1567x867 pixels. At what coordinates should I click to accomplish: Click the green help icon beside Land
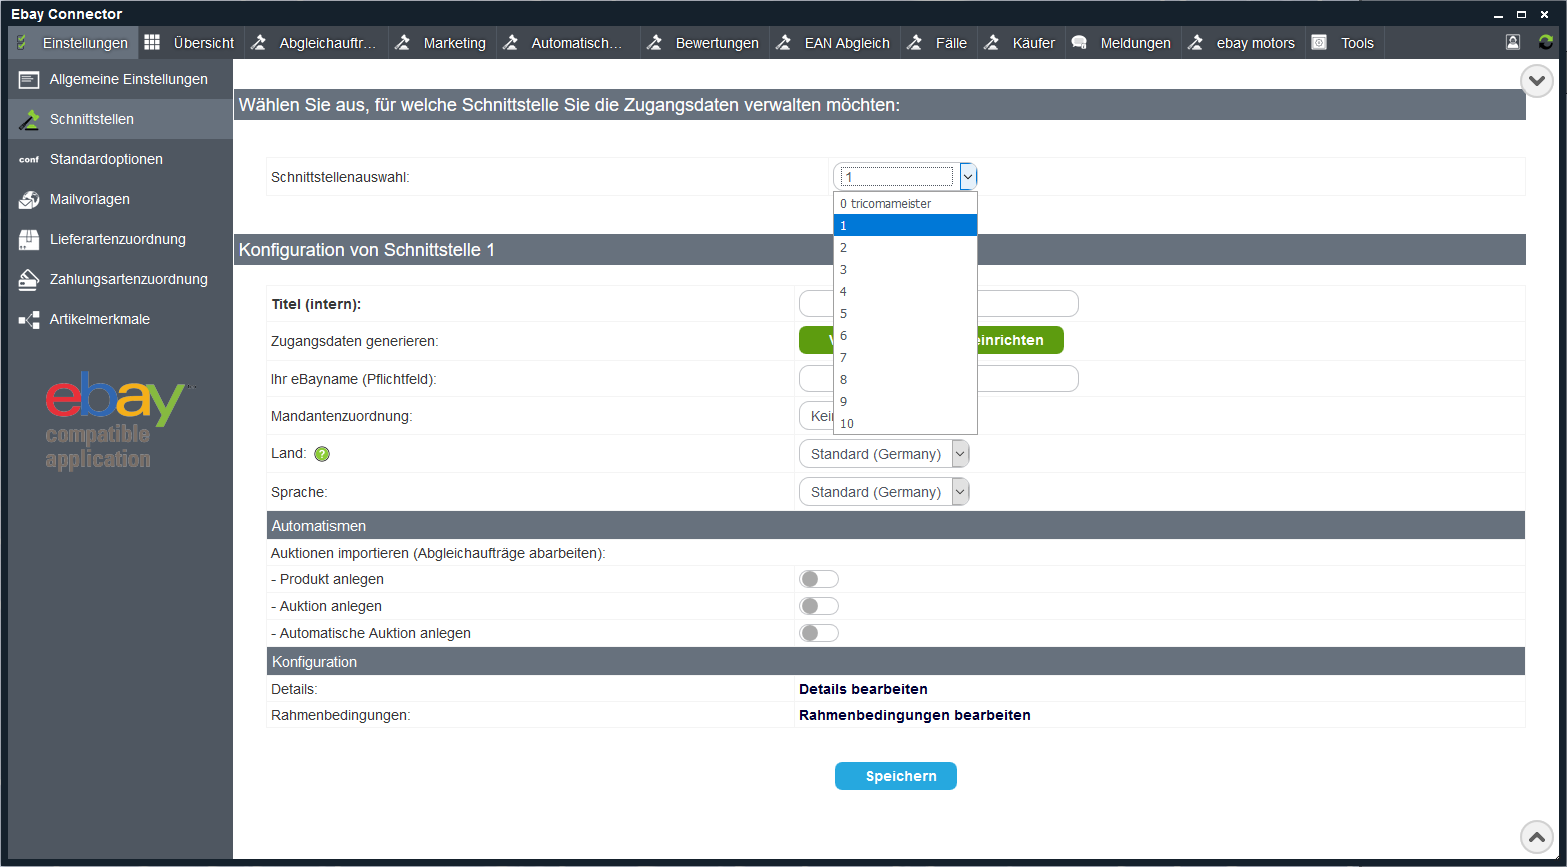(322, 454)
